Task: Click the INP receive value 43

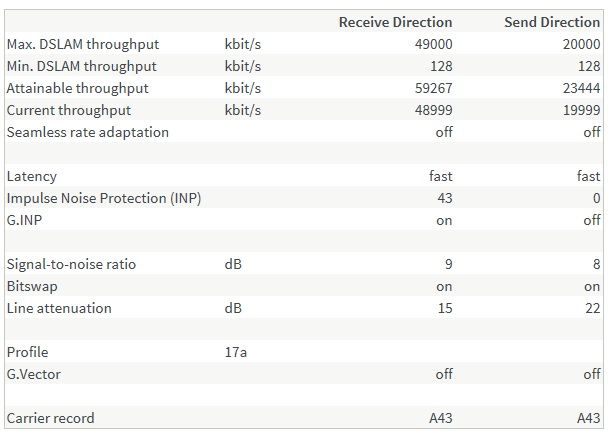Action: coord(445,198)
